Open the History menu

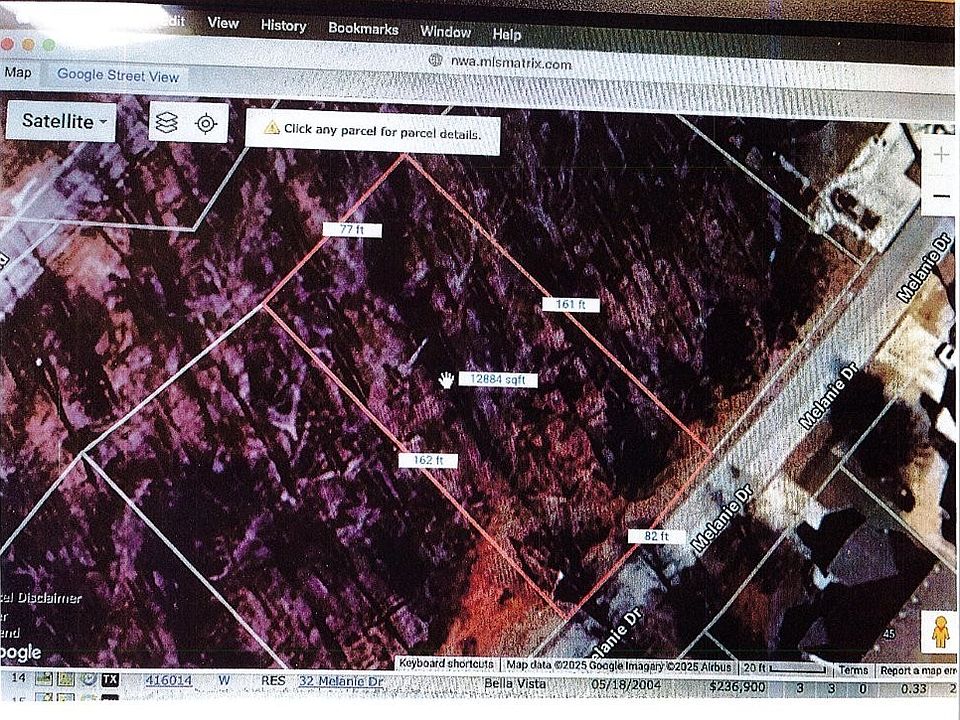click(x=283, y=26)
